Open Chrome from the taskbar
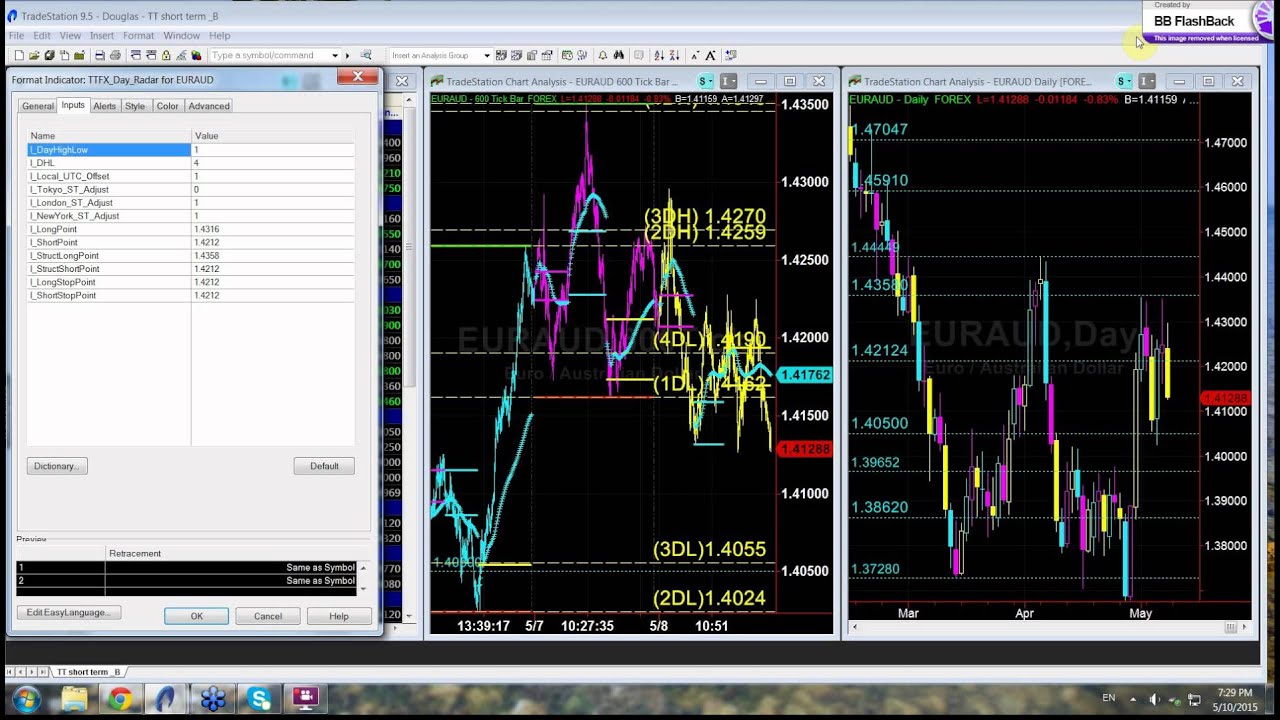The height and width of the screenshot is (720, 1280). (120, 698)
